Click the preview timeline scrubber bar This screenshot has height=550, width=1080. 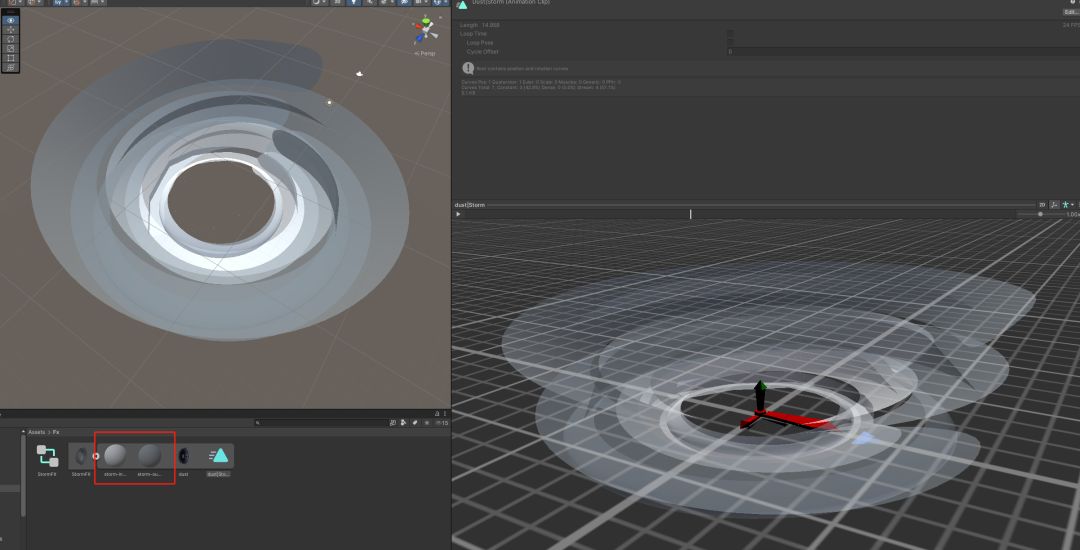(x=740, y=214)
